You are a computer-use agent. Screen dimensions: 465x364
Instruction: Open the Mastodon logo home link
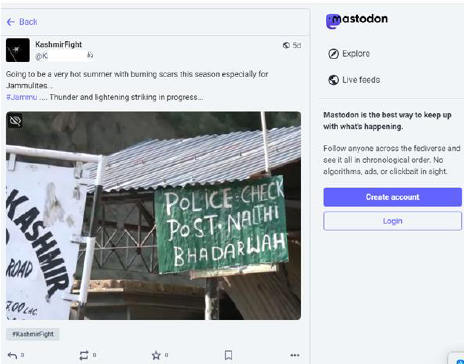coord(357,21)
